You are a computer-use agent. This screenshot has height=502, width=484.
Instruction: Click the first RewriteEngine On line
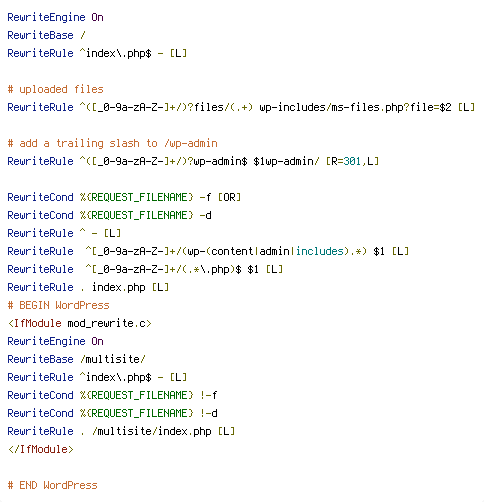point(55,17)
